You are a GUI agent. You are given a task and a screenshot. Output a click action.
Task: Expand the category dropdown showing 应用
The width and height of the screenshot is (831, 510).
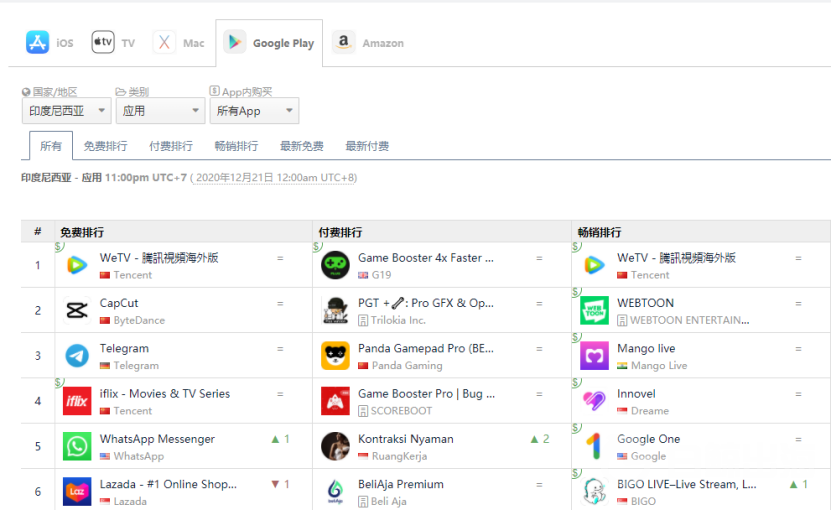(160, 111)
